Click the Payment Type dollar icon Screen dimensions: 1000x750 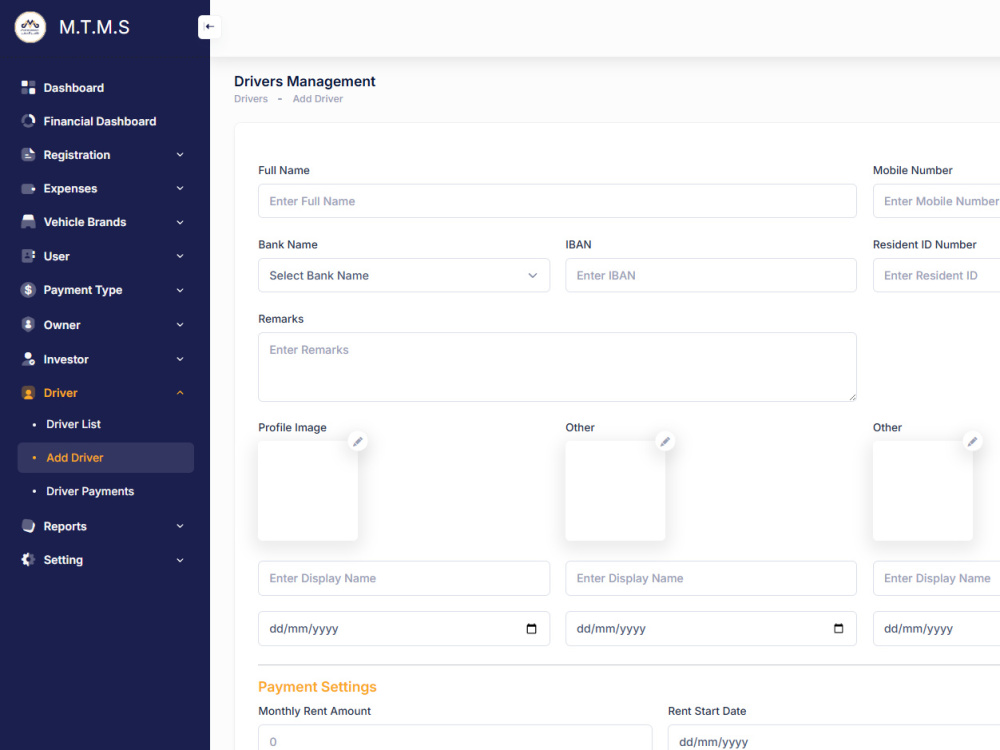[28, 290]
